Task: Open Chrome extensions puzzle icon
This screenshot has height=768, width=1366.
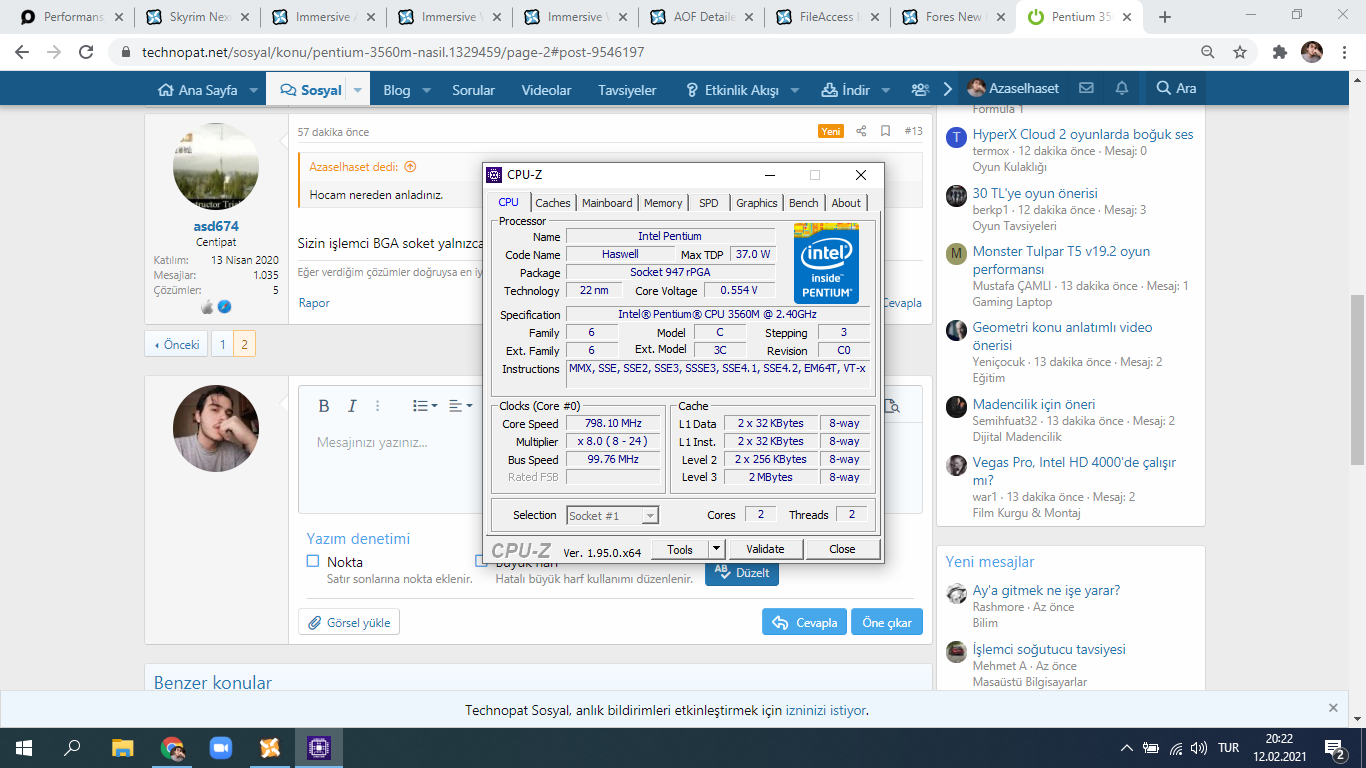Action: point(1280,52)
